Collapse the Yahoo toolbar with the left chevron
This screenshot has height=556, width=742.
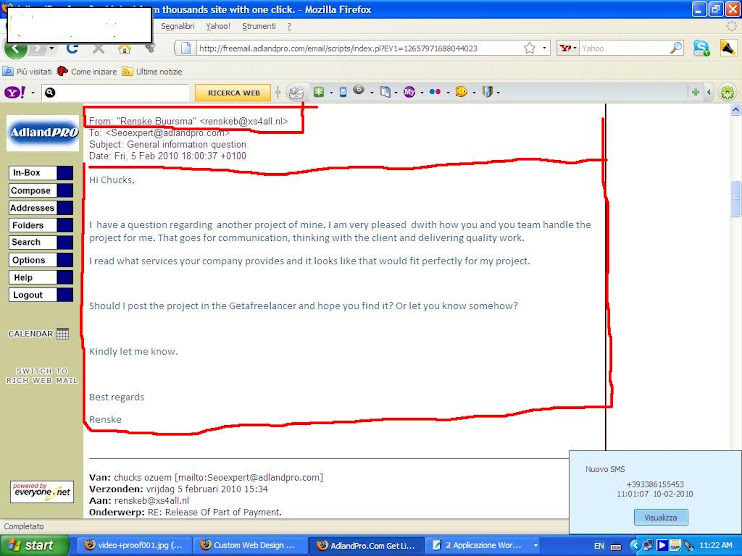point(708,92)
